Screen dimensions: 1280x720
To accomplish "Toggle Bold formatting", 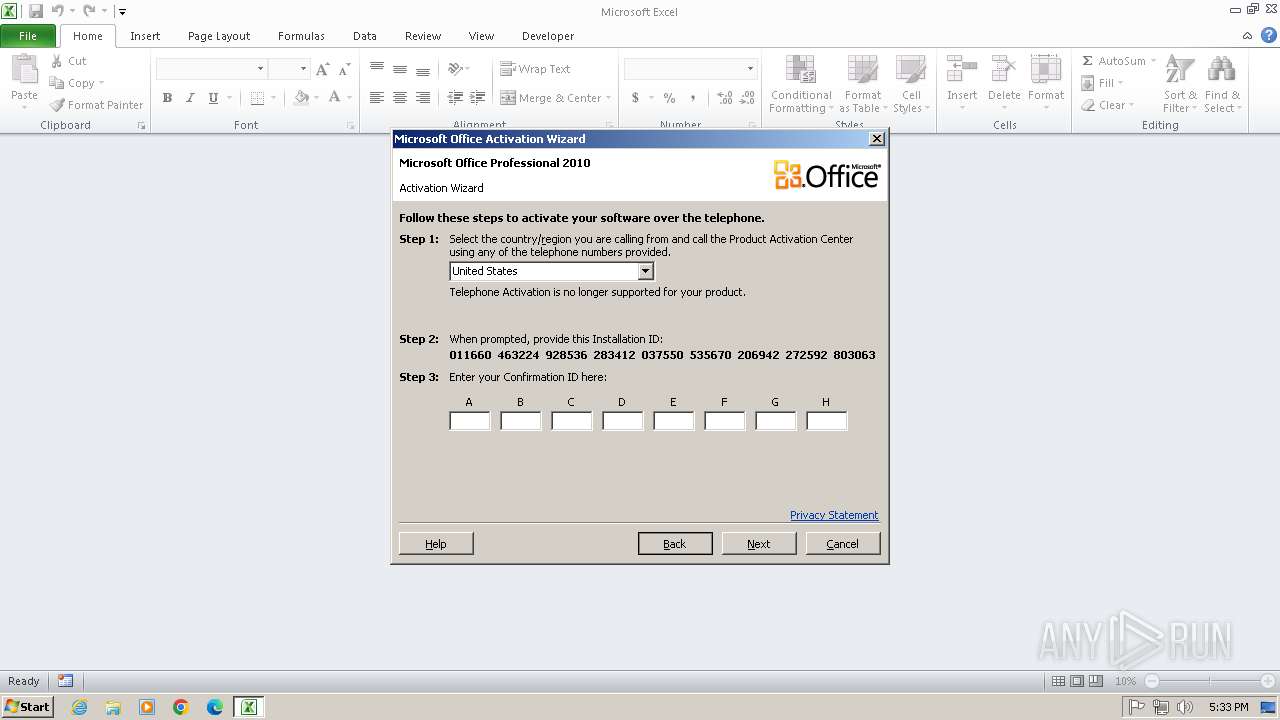I will click(167, 98).
